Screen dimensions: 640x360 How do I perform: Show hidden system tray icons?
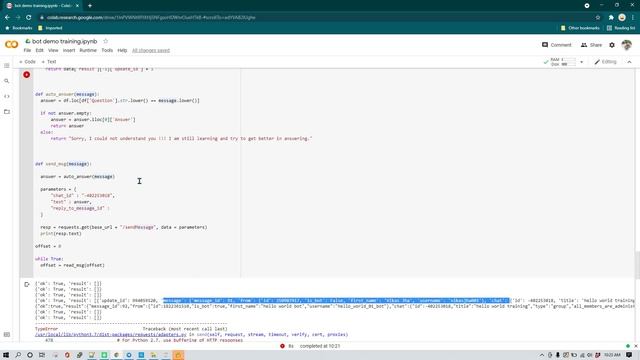coord(542,355)
